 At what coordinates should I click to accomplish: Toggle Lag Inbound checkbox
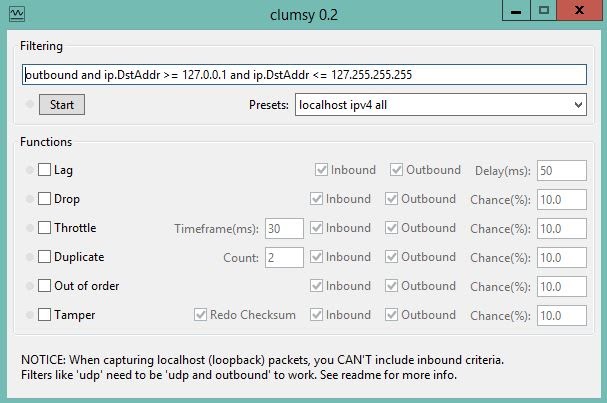click(x=321, y=170)
